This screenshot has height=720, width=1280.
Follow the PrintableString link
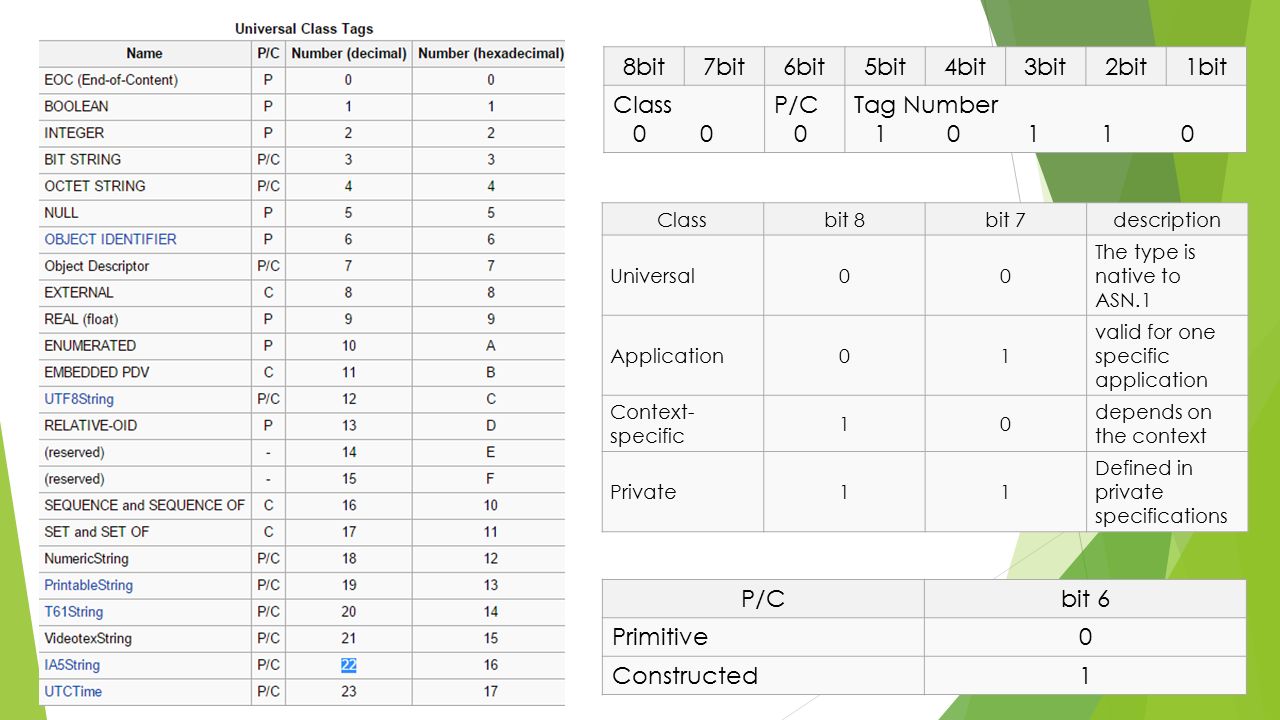[88, 585]
